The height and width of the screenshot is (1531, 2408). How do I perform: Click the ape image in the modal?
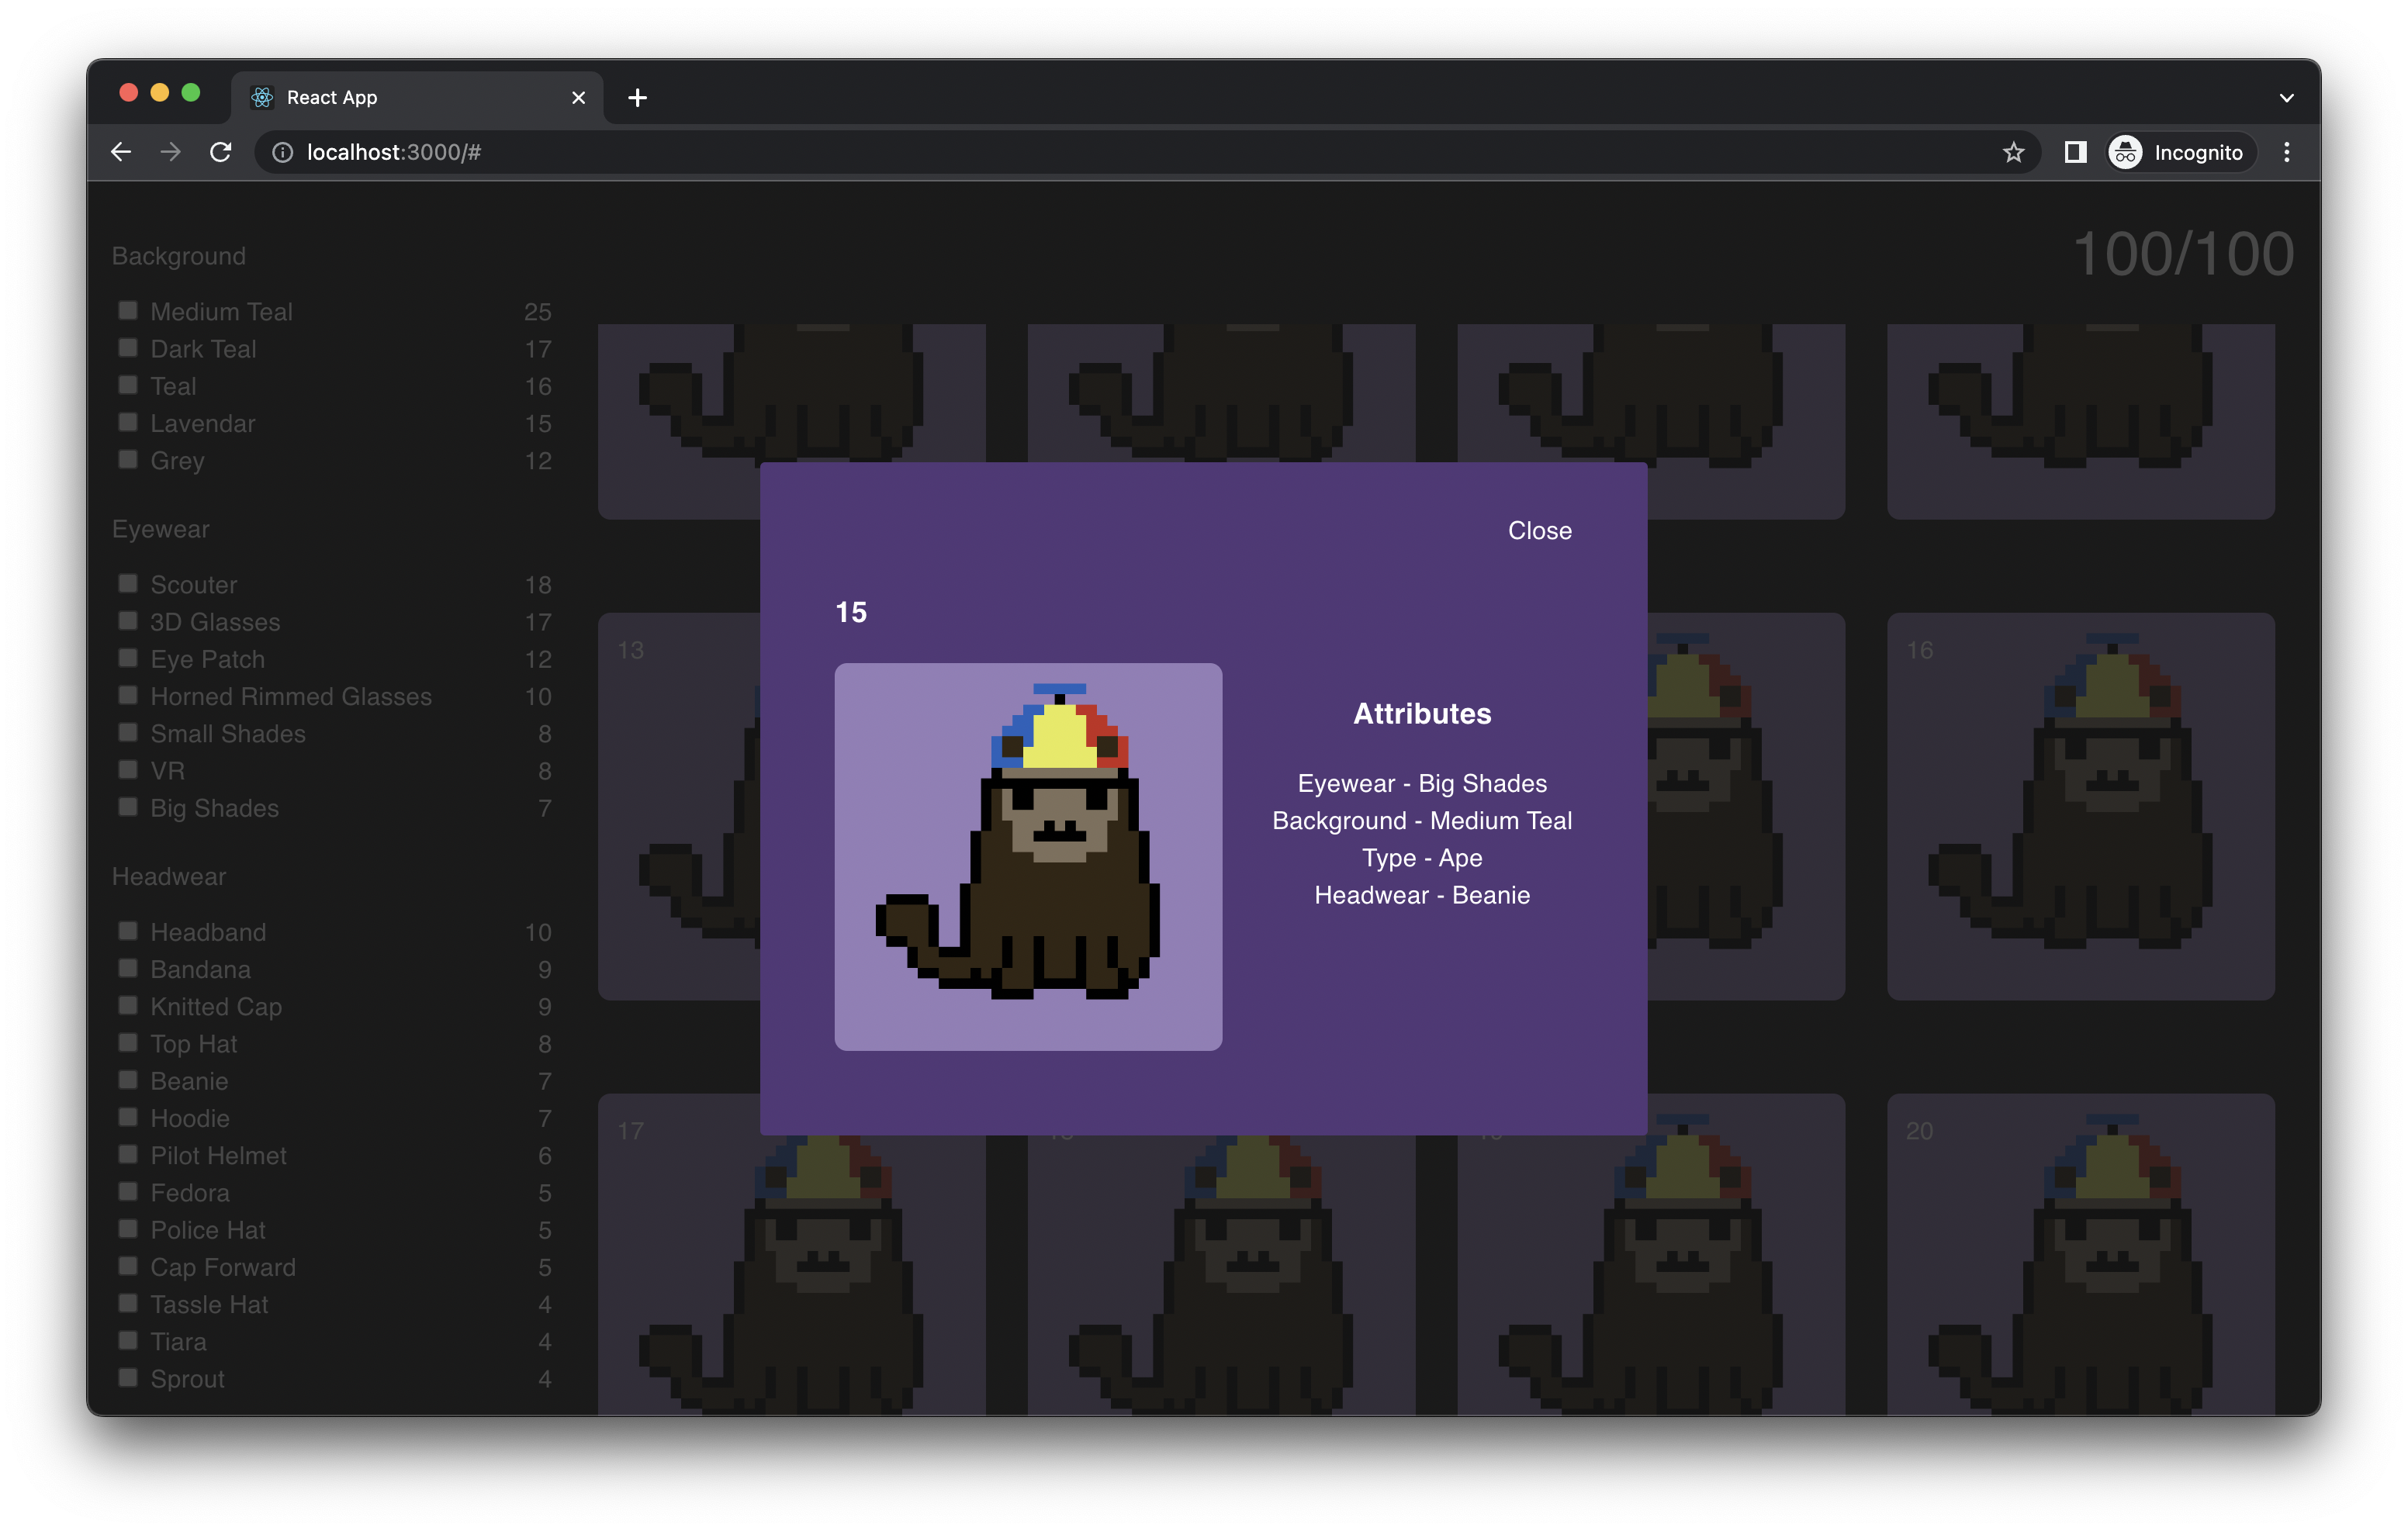[x=1028, y=856]
